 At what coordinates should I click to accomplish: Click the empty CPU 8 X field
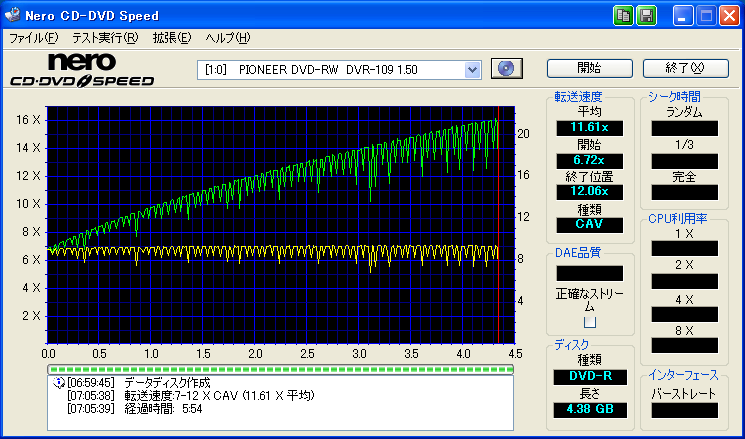click(685, 345)
